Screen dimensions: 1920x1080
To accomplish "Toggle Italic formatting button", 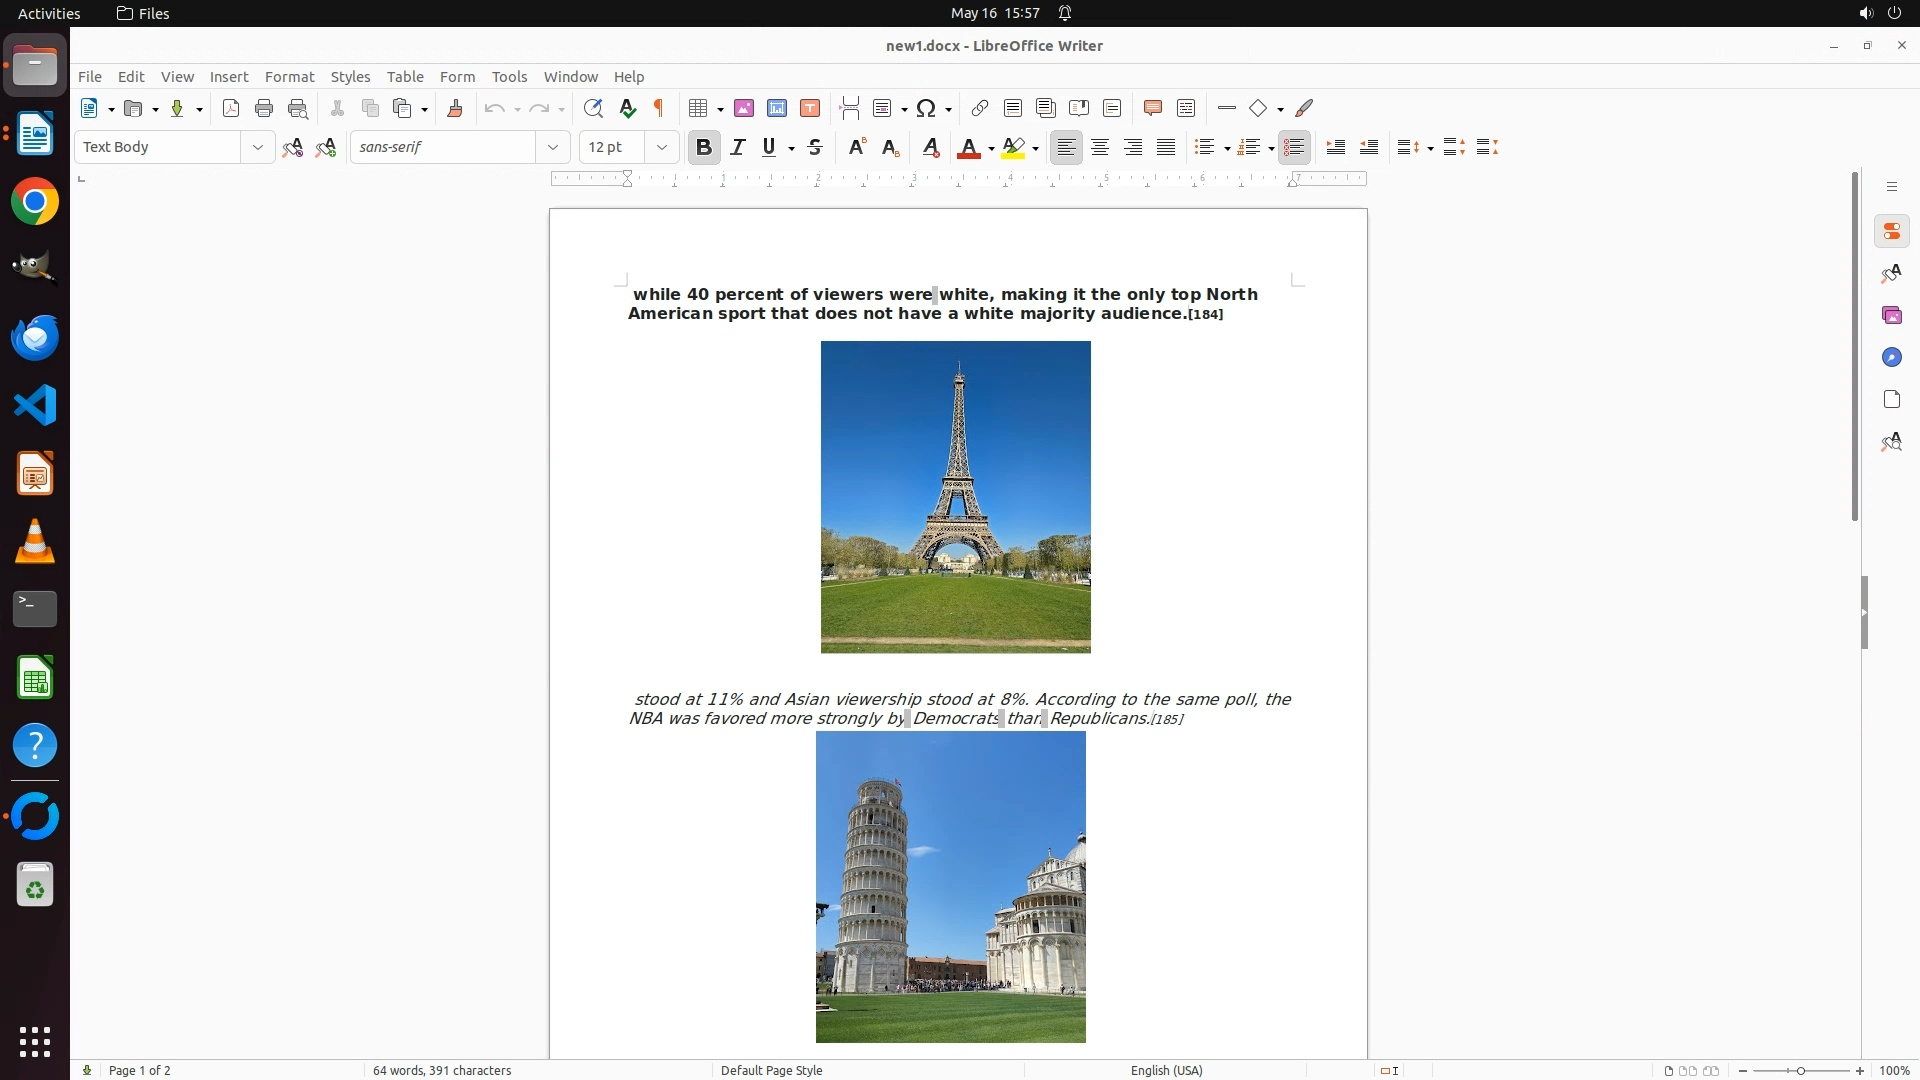I will (738, 148).
